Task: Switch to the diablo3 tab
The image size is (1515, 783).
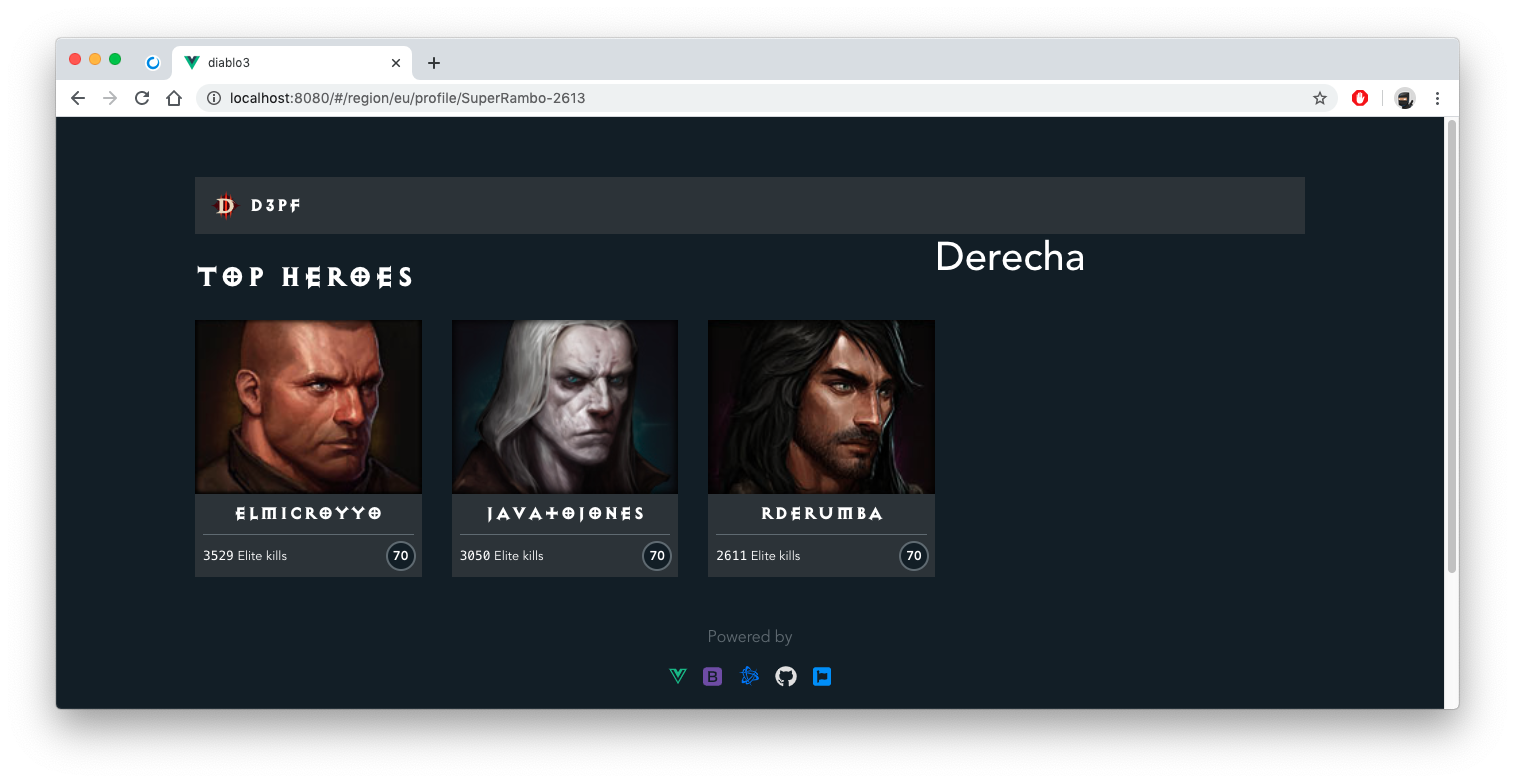Action: 290,63
